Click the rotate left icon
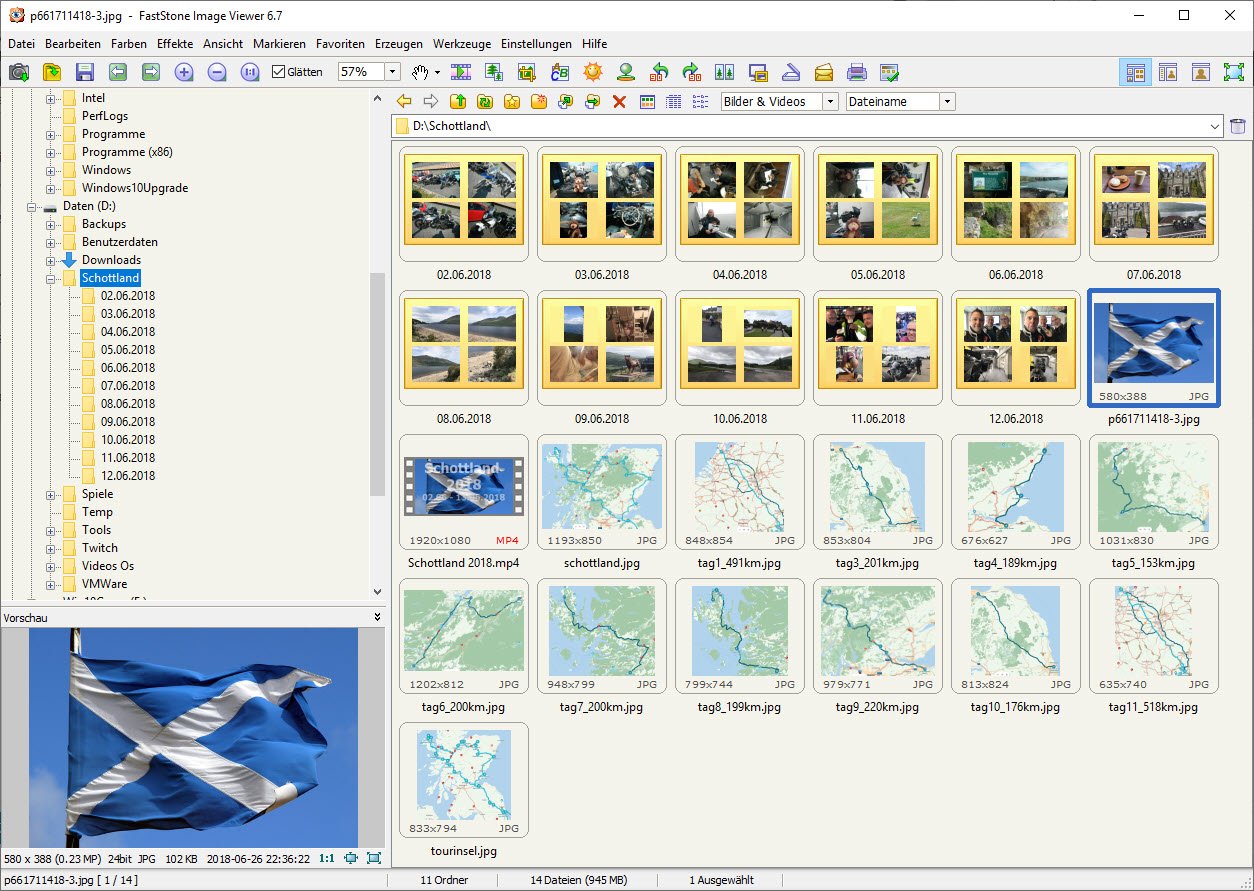The width and height of the screenshot is (1254, 891). pos(659,72)
